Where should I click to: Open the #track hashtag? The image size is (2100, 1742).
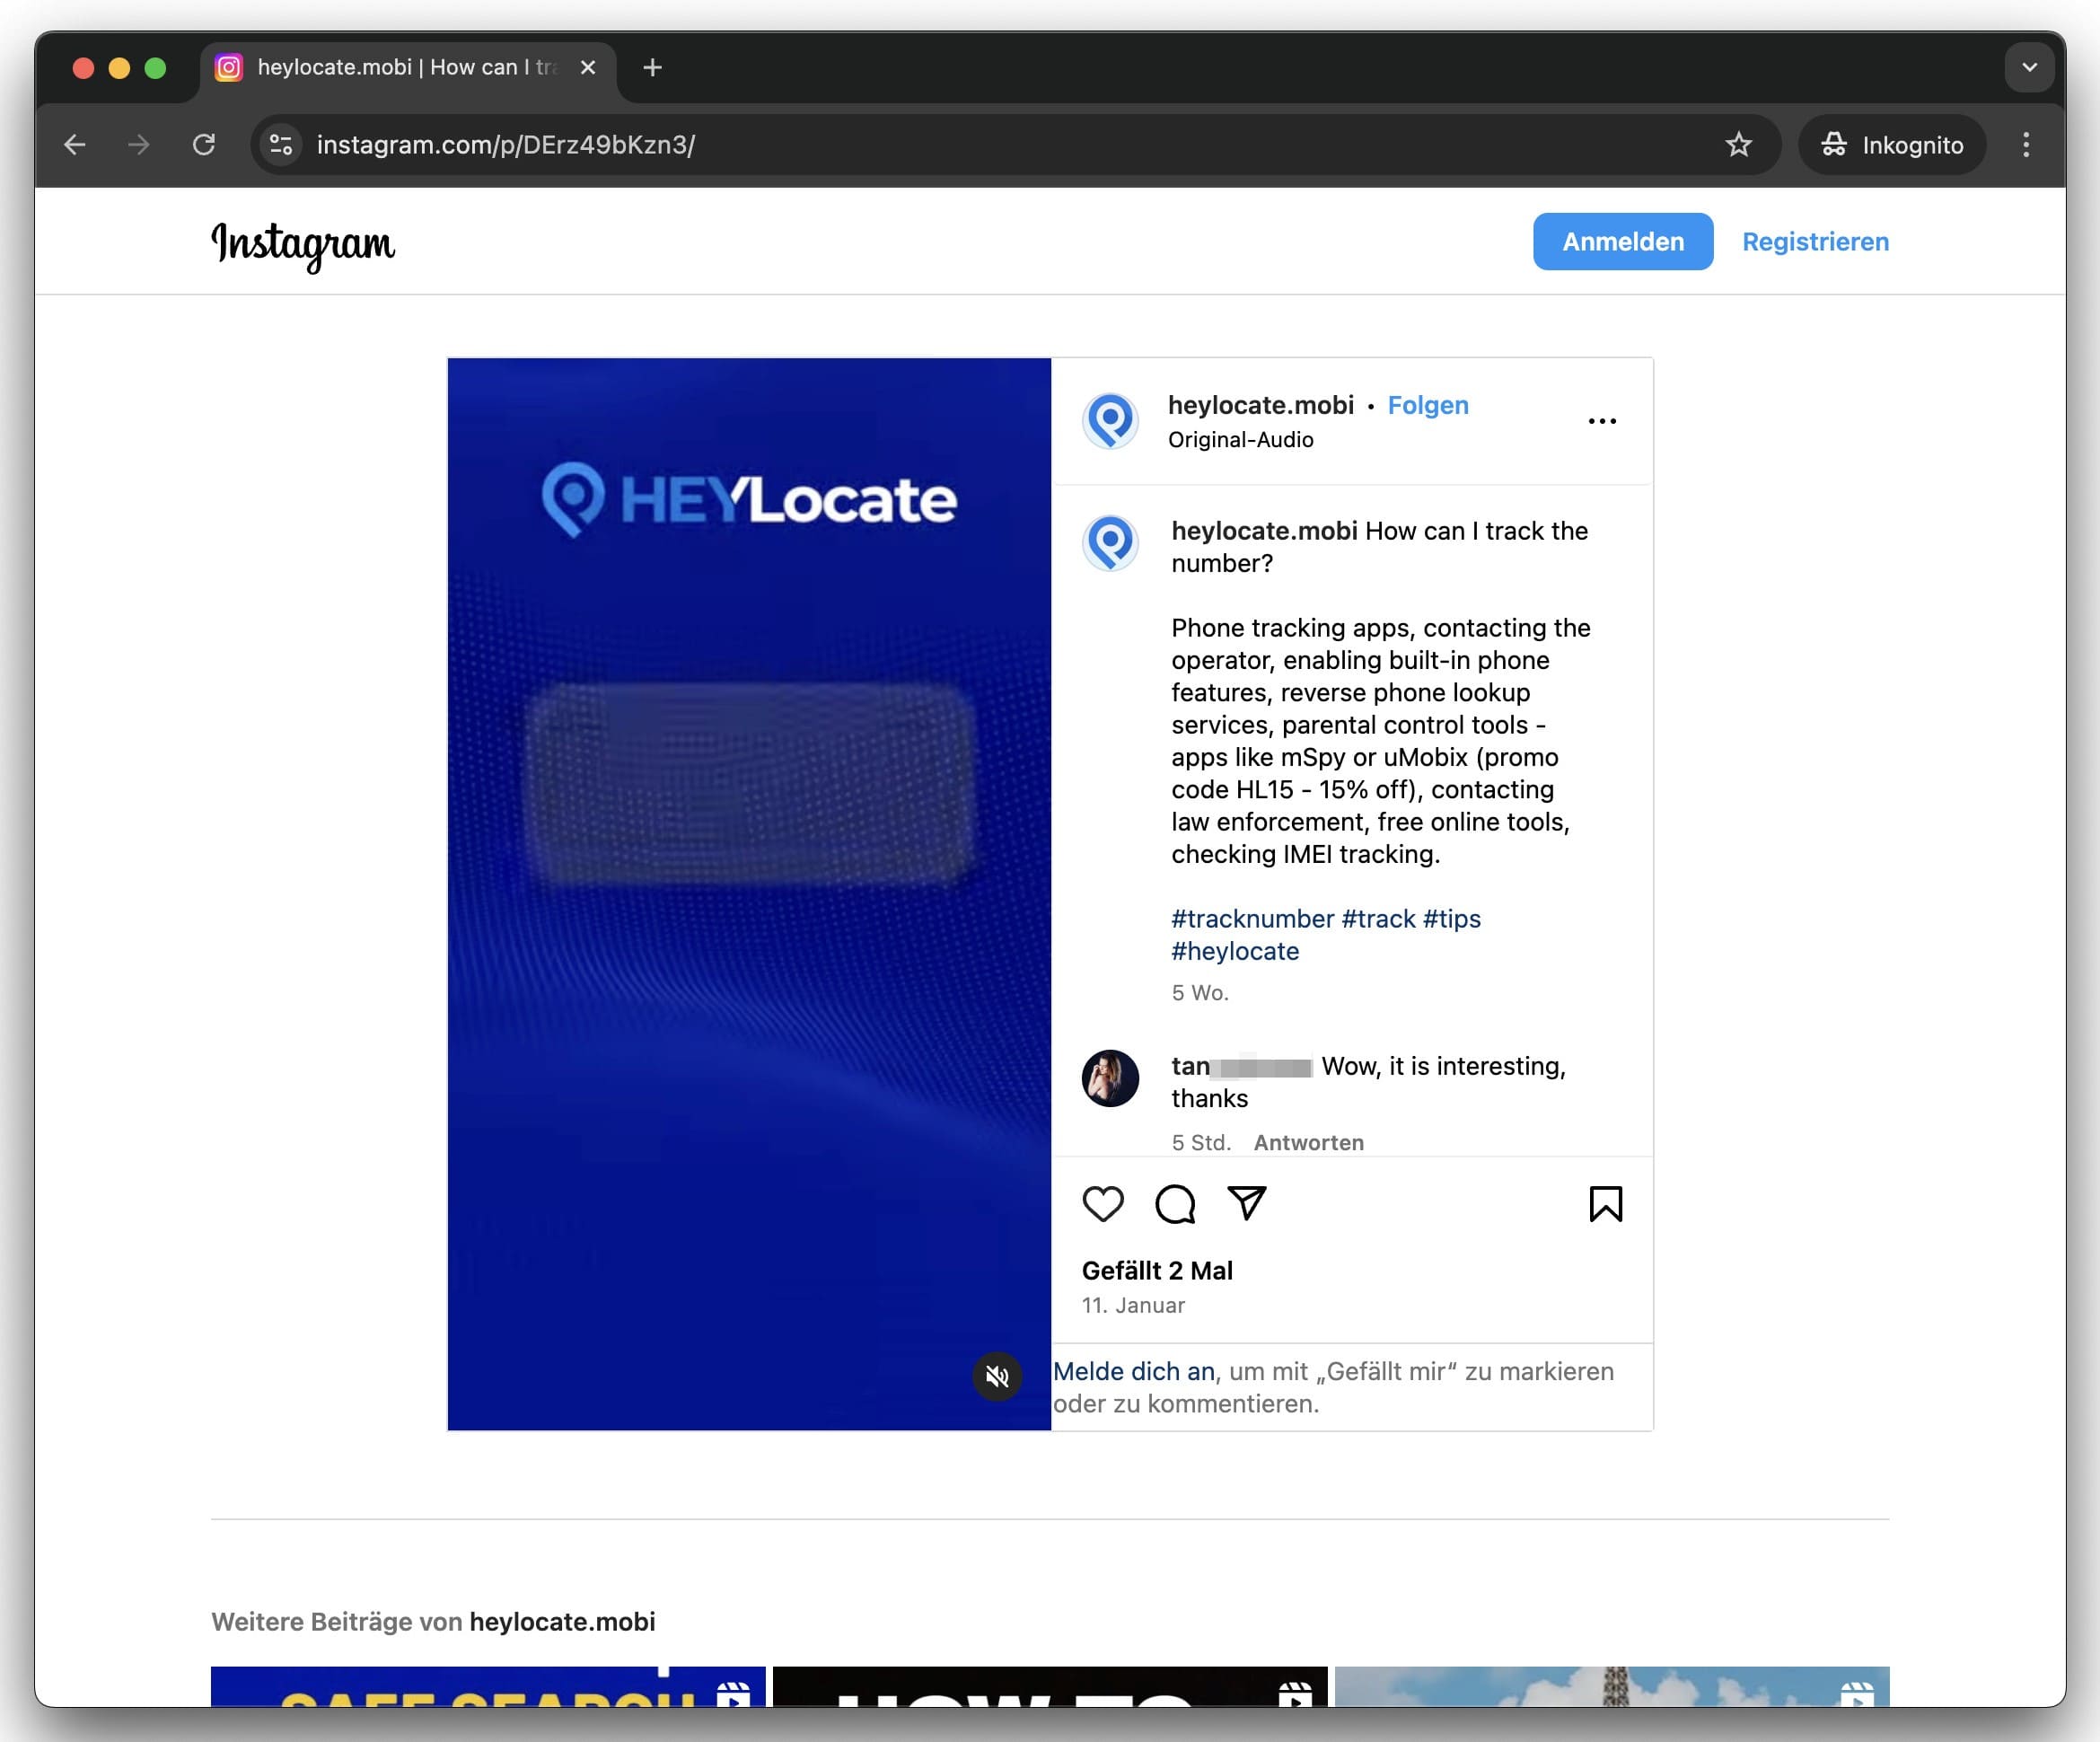click(x=1378, y=919)
